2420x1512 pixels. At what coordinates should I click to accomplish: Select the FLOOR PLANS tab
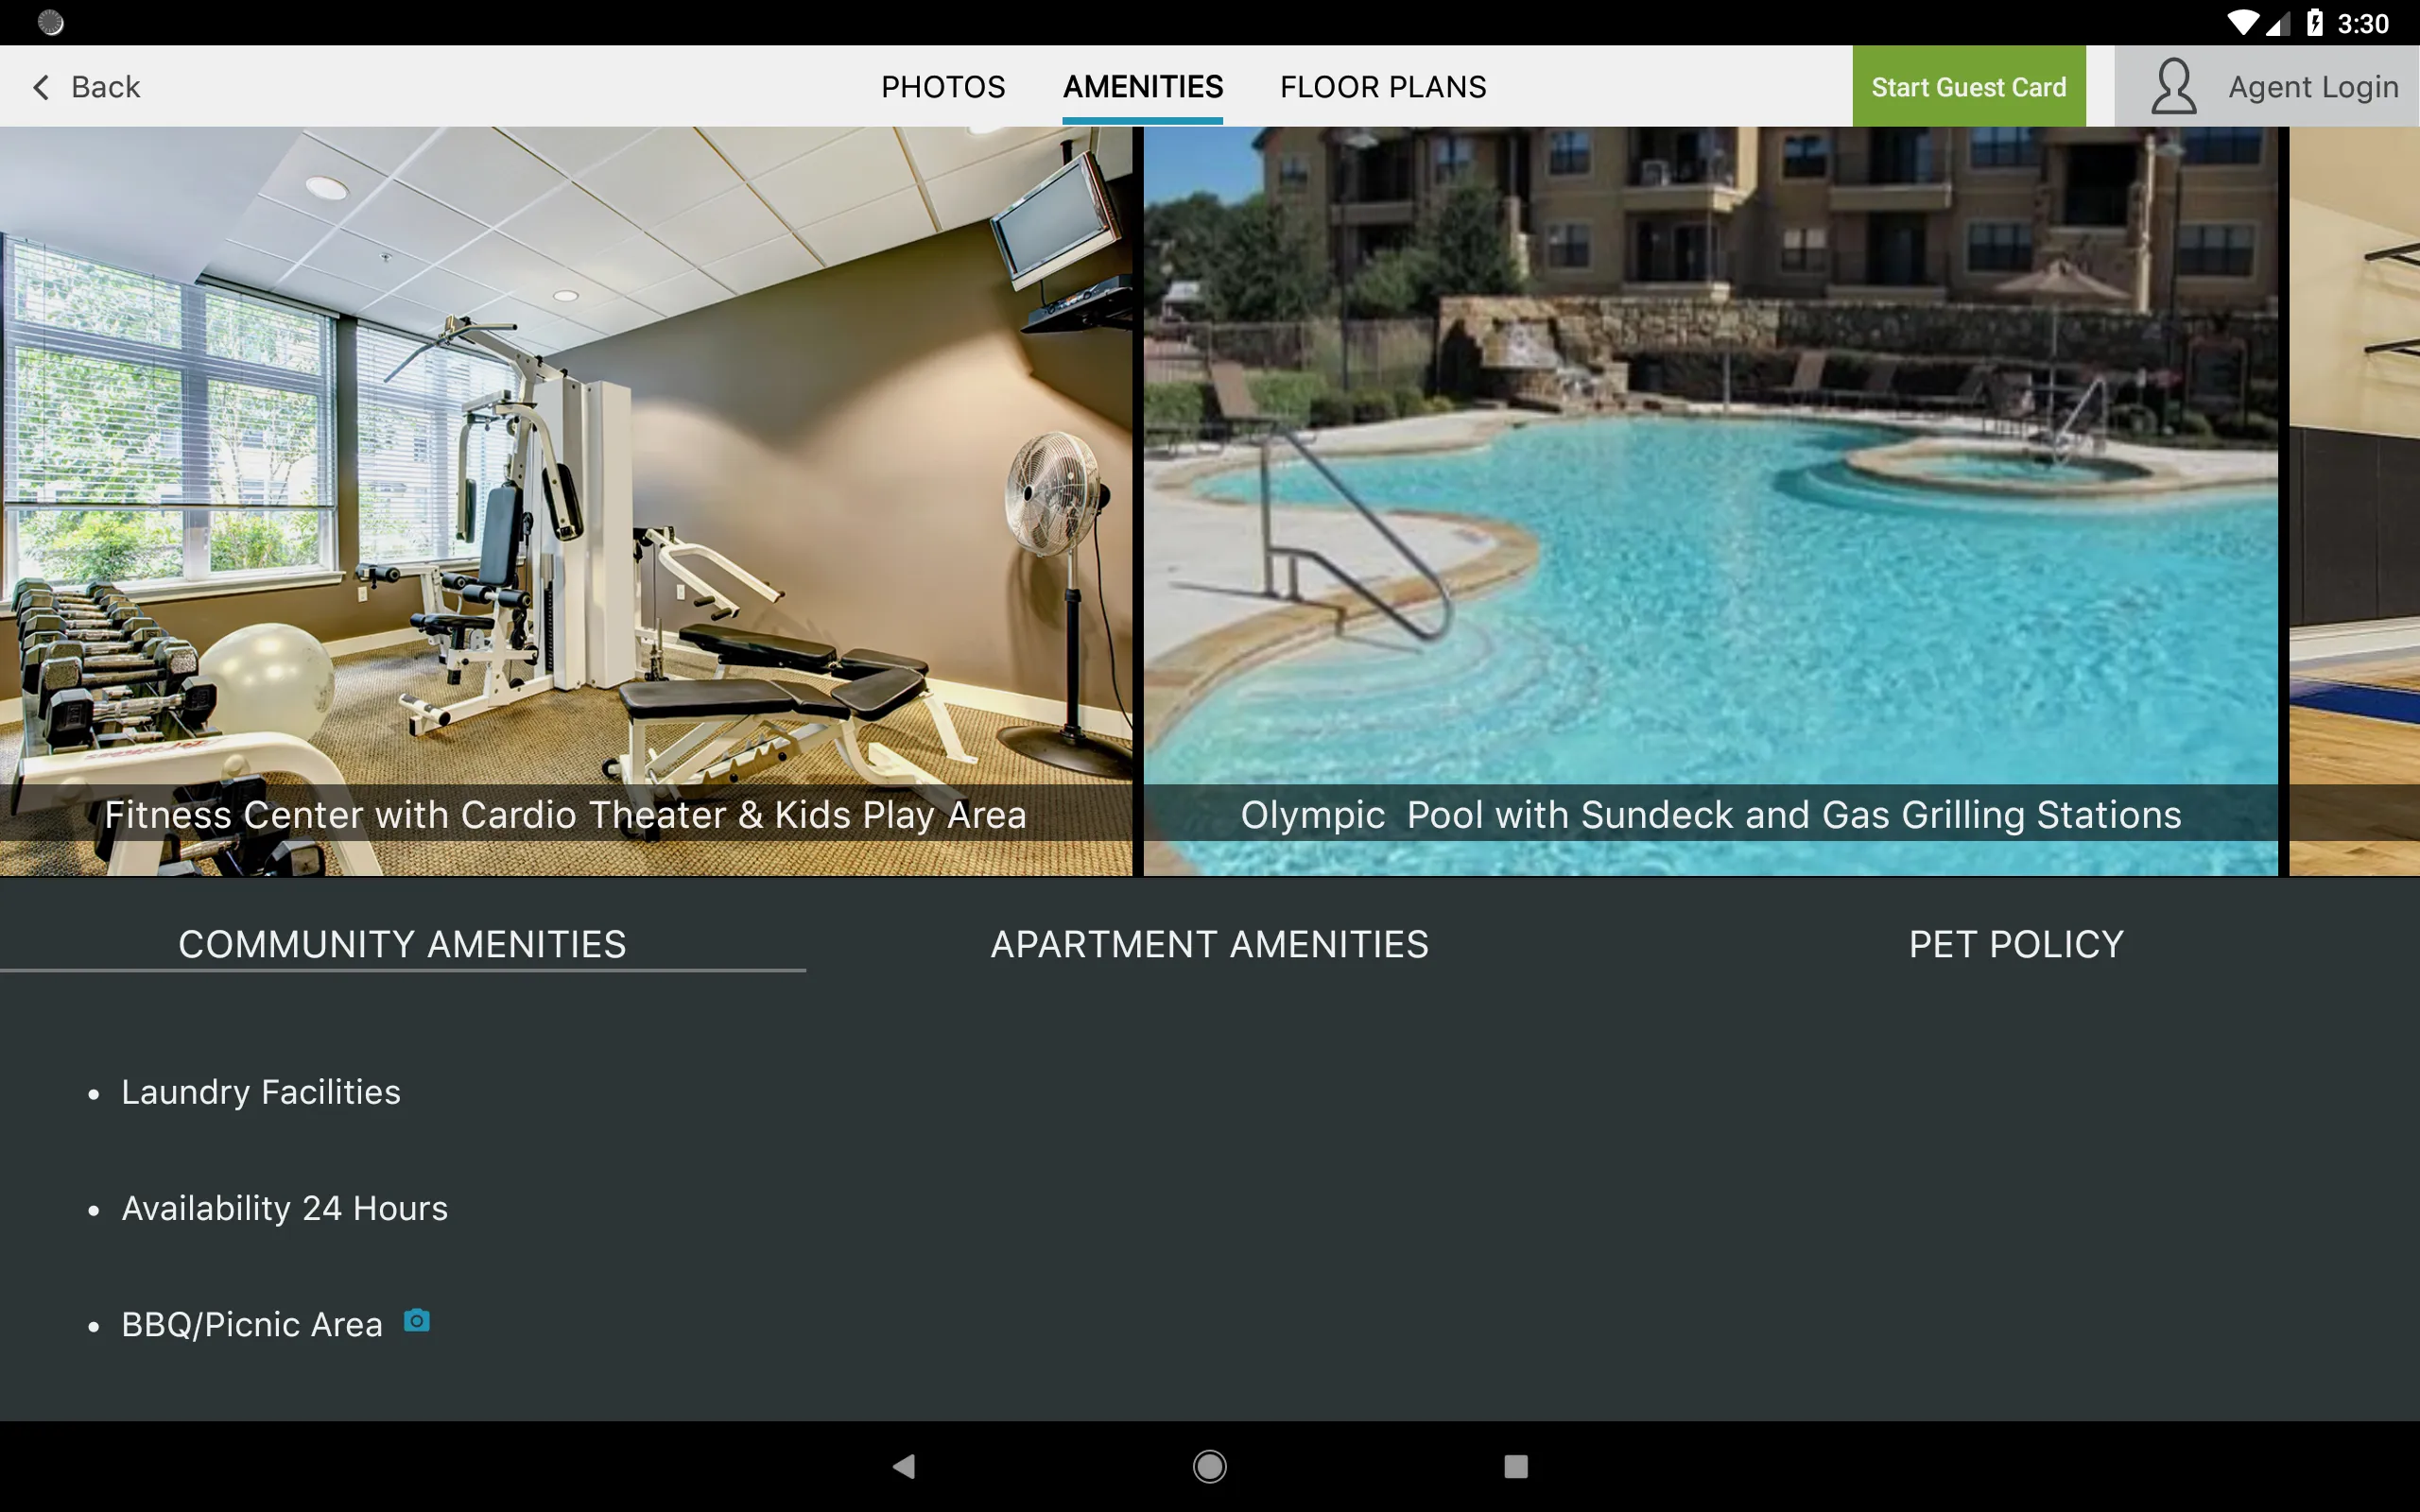coord(1382,83)
